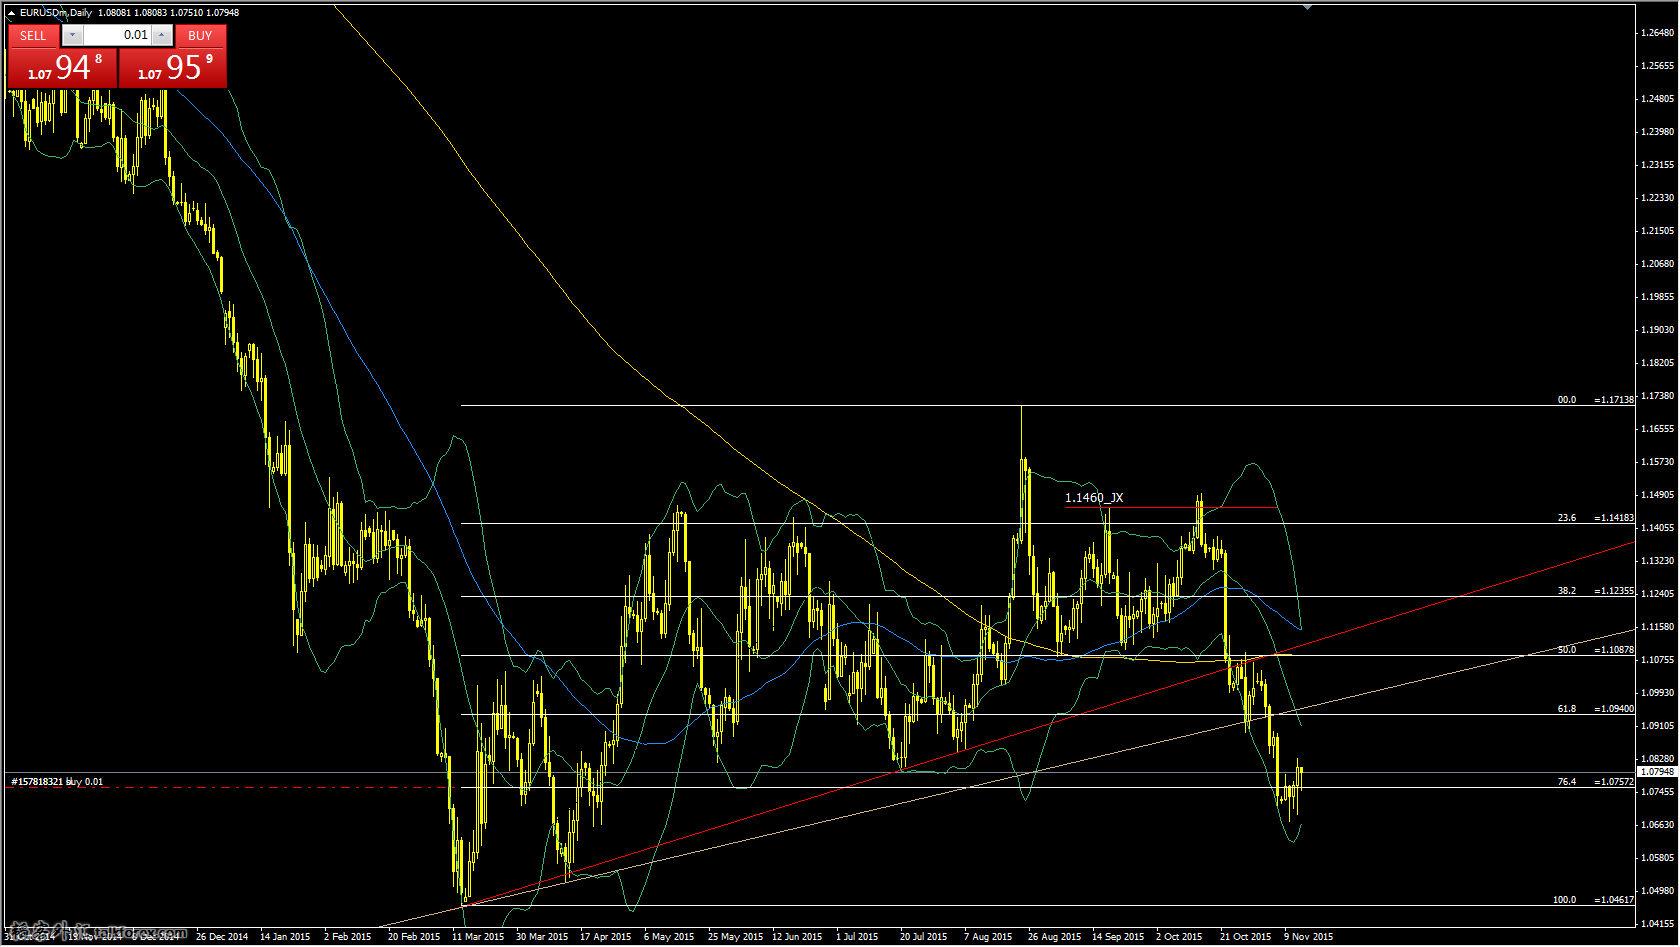This screenshot has height=947, width=1680.
Task: Click the 6 May 2015 date label
Action: tap(669, 937)
